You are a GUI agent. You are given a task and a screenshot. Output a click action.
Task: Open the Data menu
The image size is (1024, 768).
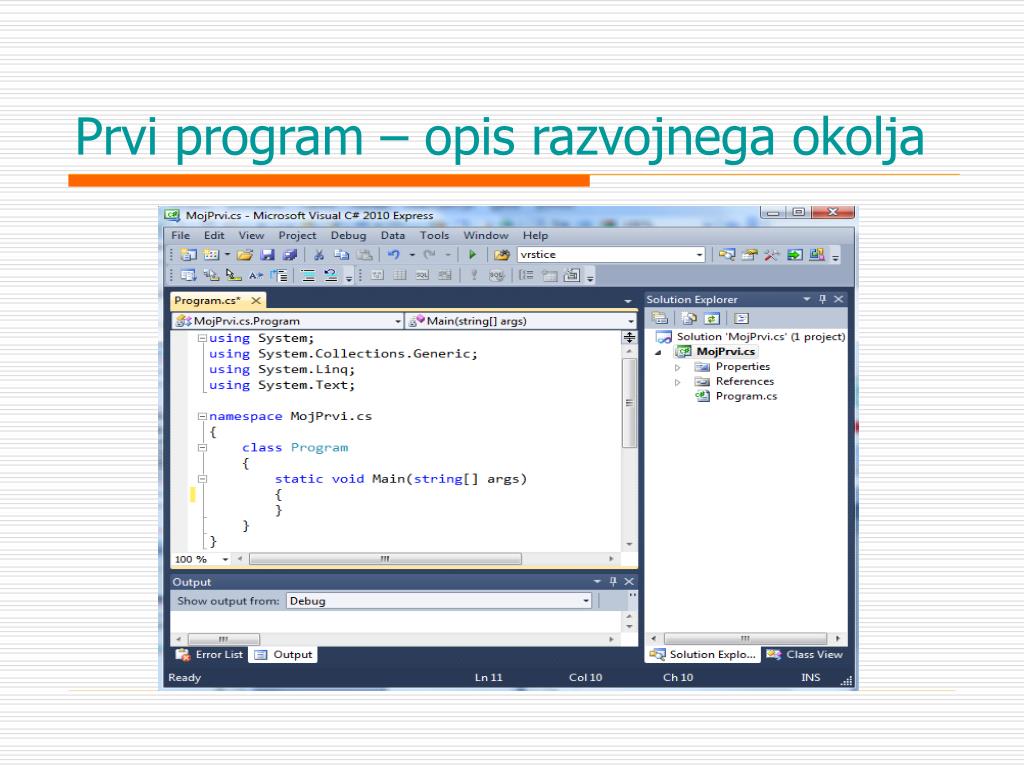pyautogui.click(x=392, y=235)
